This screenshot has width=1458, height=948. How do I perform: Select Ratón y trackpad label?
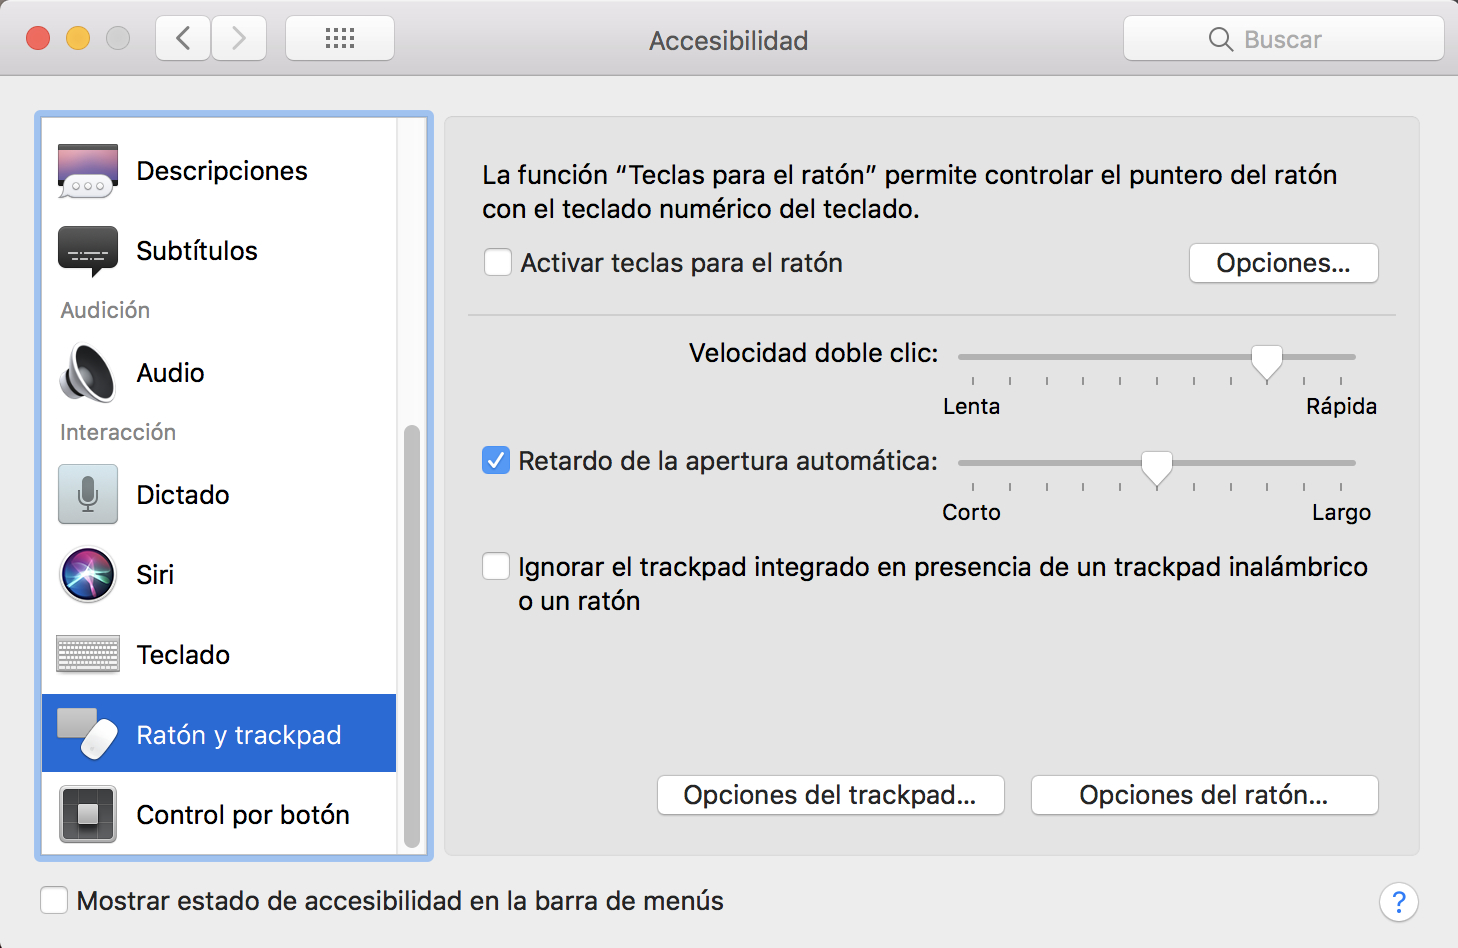tap(239, 735)
